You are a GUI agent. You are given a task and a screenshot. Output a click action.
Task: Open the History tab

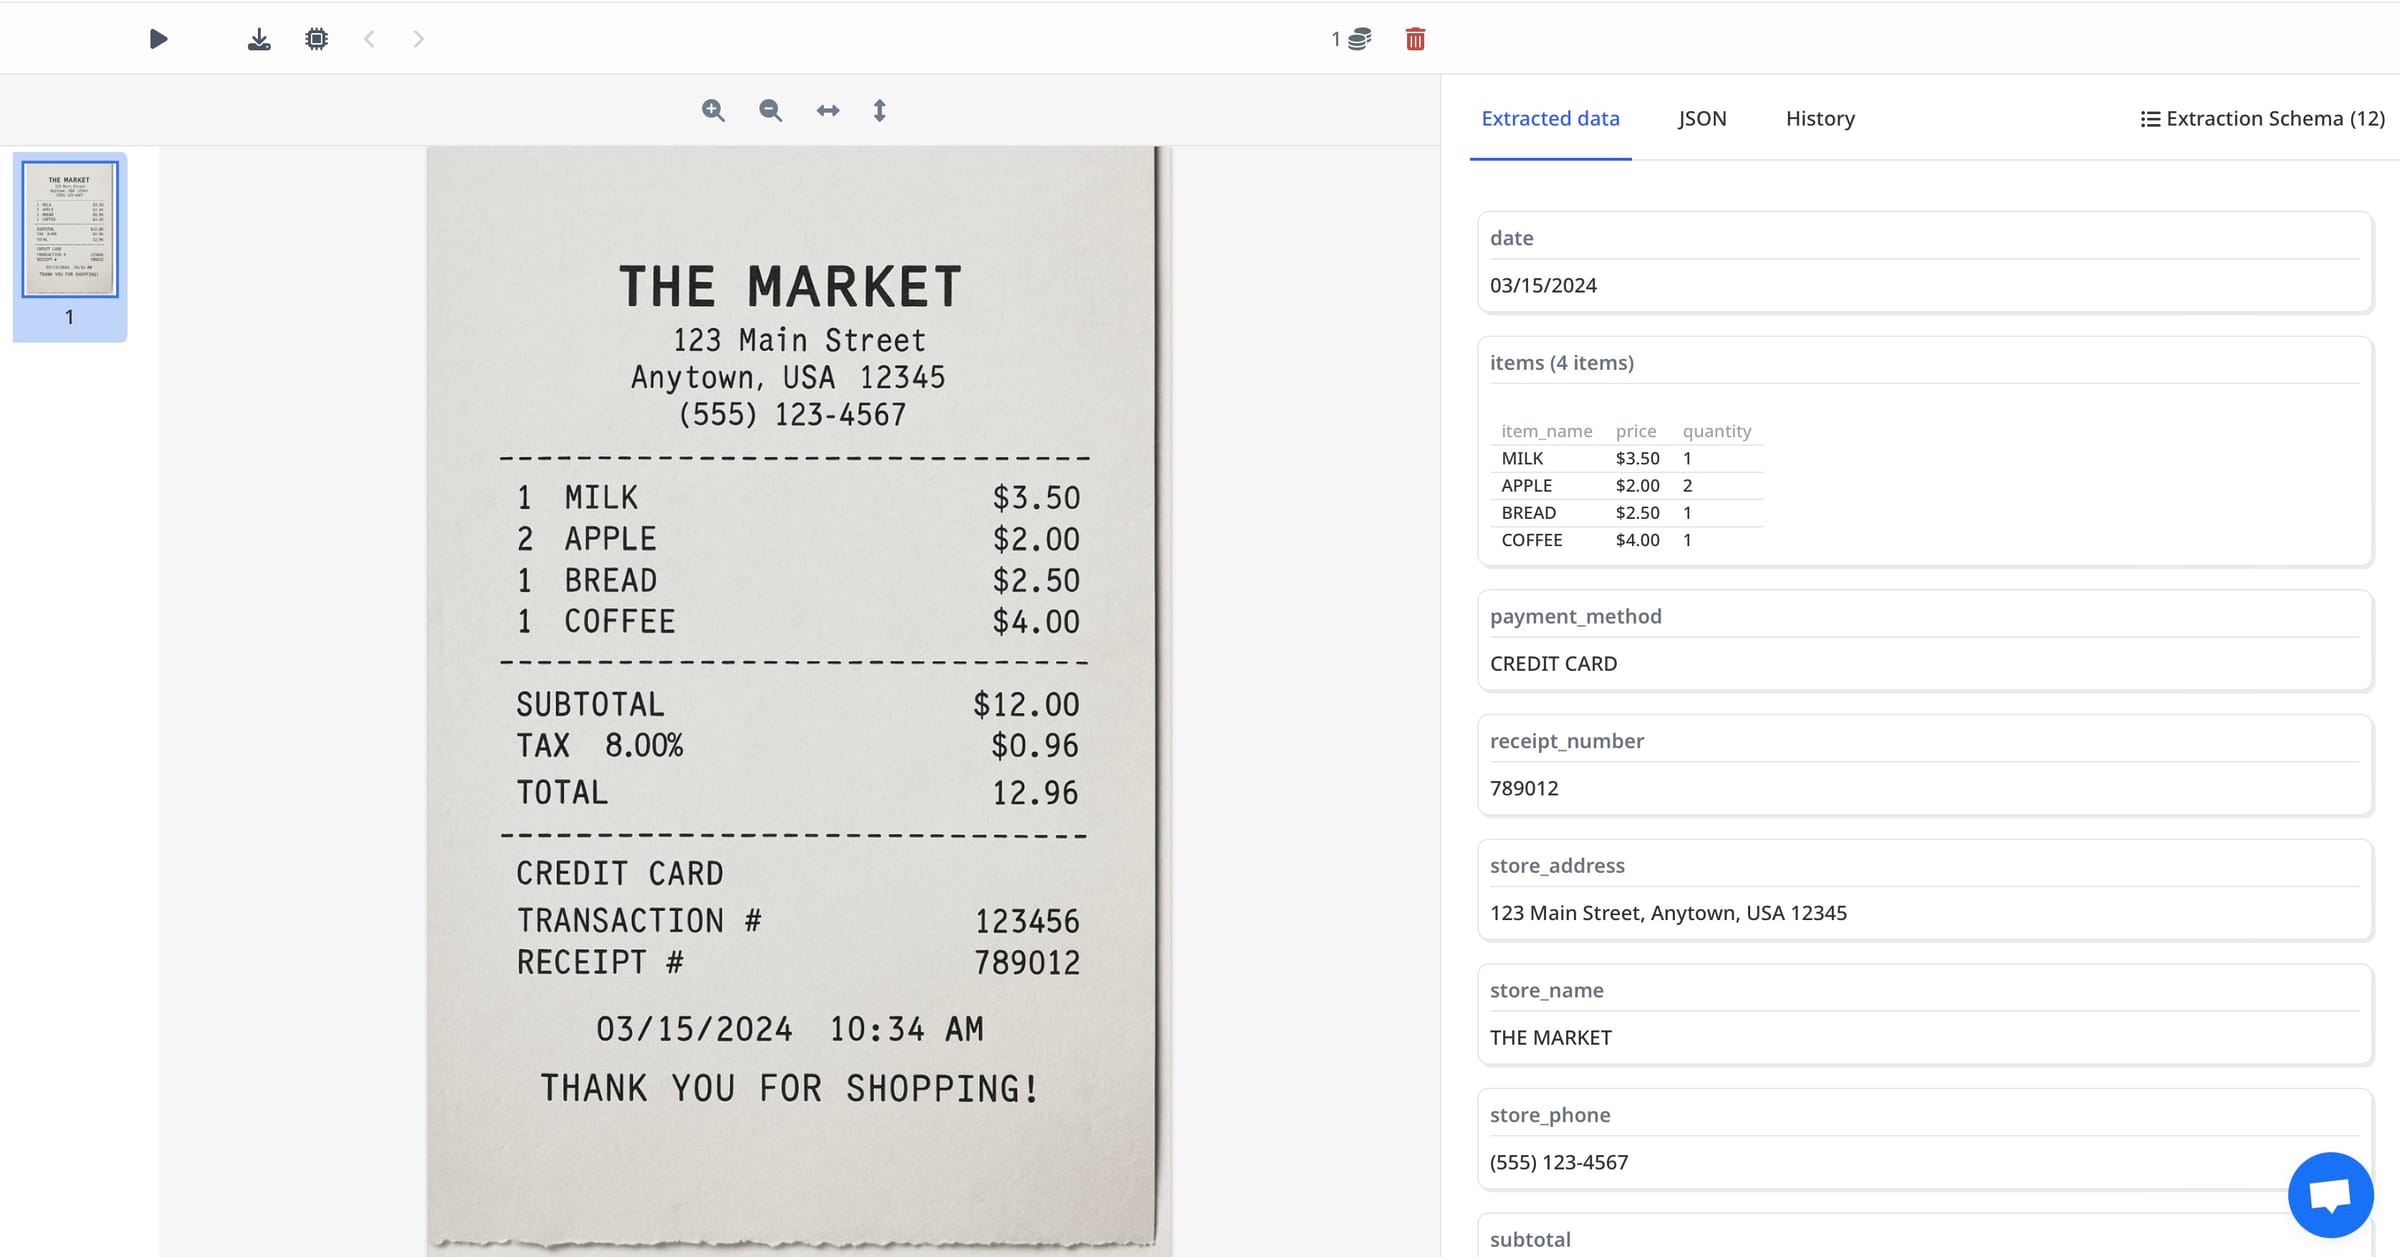click(1819, 118)
